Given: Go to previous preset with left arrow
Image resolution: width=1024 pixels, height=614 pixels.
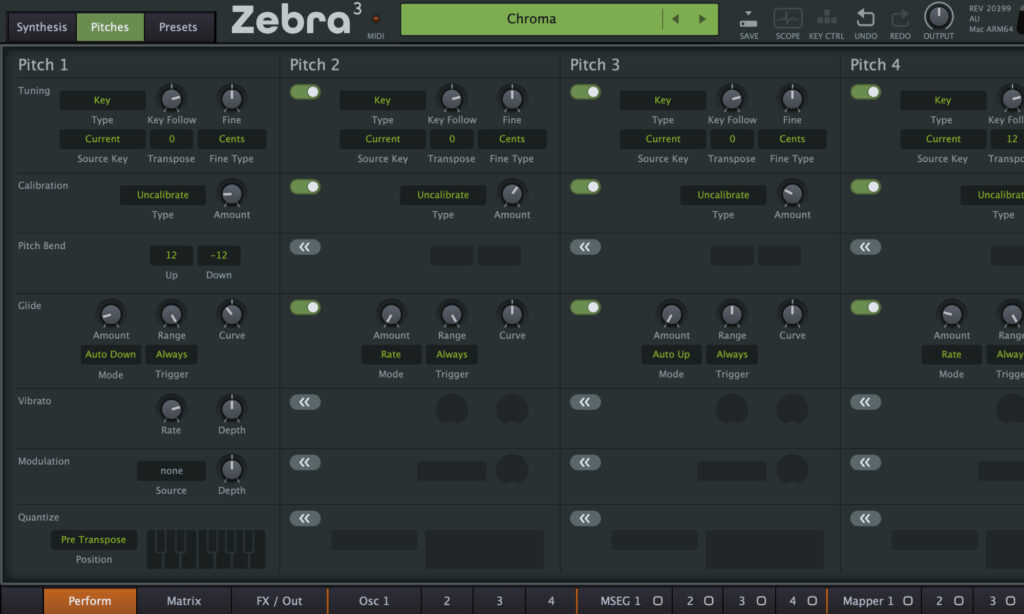Looking at the screenshot, I should [x=675, y=19].
